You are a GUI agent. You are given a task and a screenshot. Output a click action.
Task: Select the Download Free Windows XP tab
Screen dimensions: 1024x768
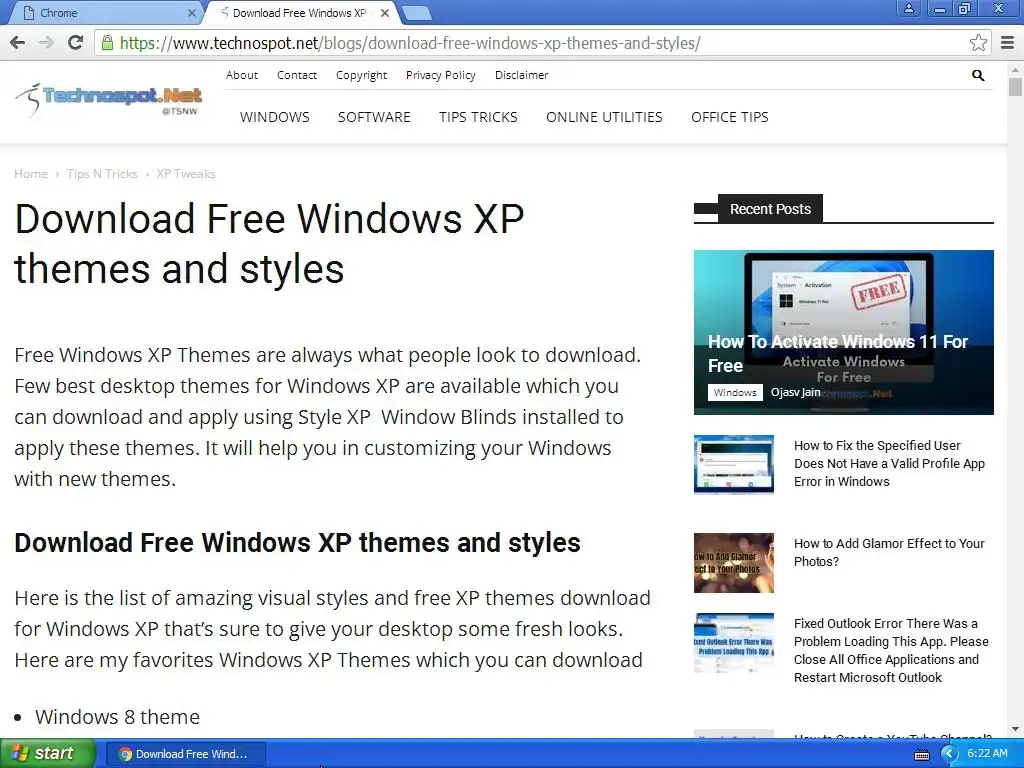[x=299, y=12]
